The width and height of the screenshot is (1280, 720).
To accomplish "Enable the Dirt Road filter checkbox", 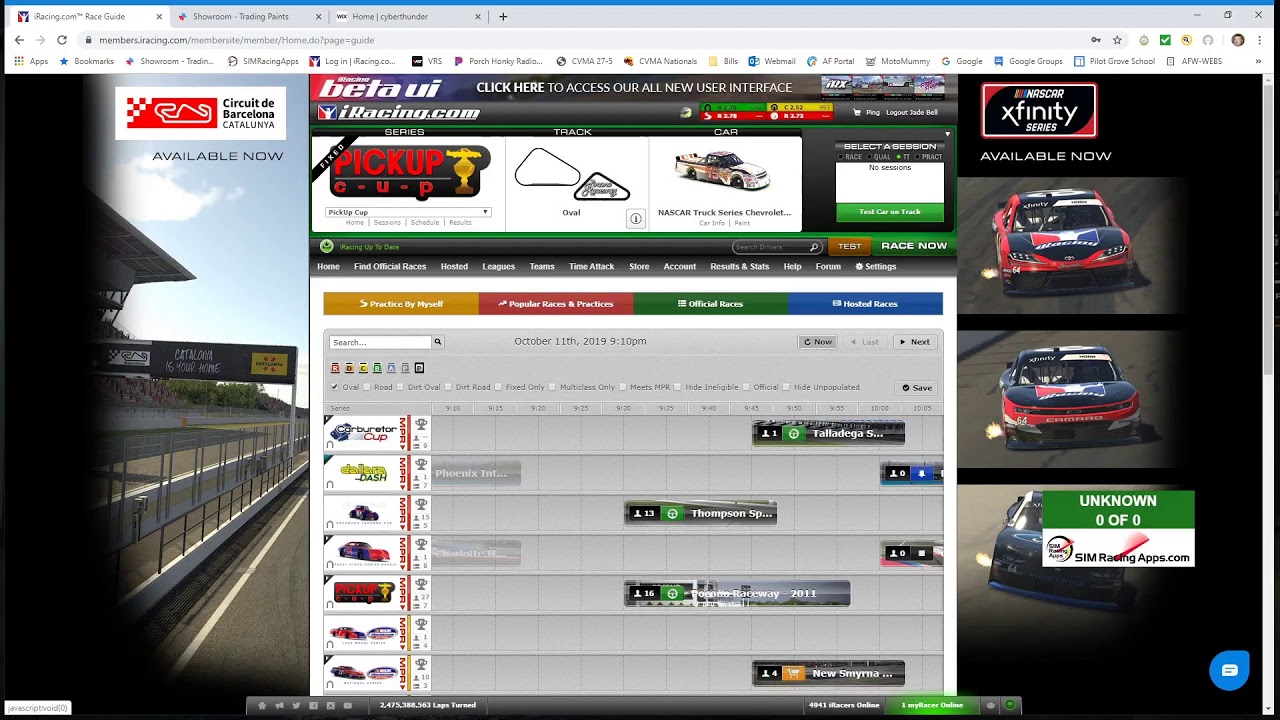I will (x=449, y=387).
